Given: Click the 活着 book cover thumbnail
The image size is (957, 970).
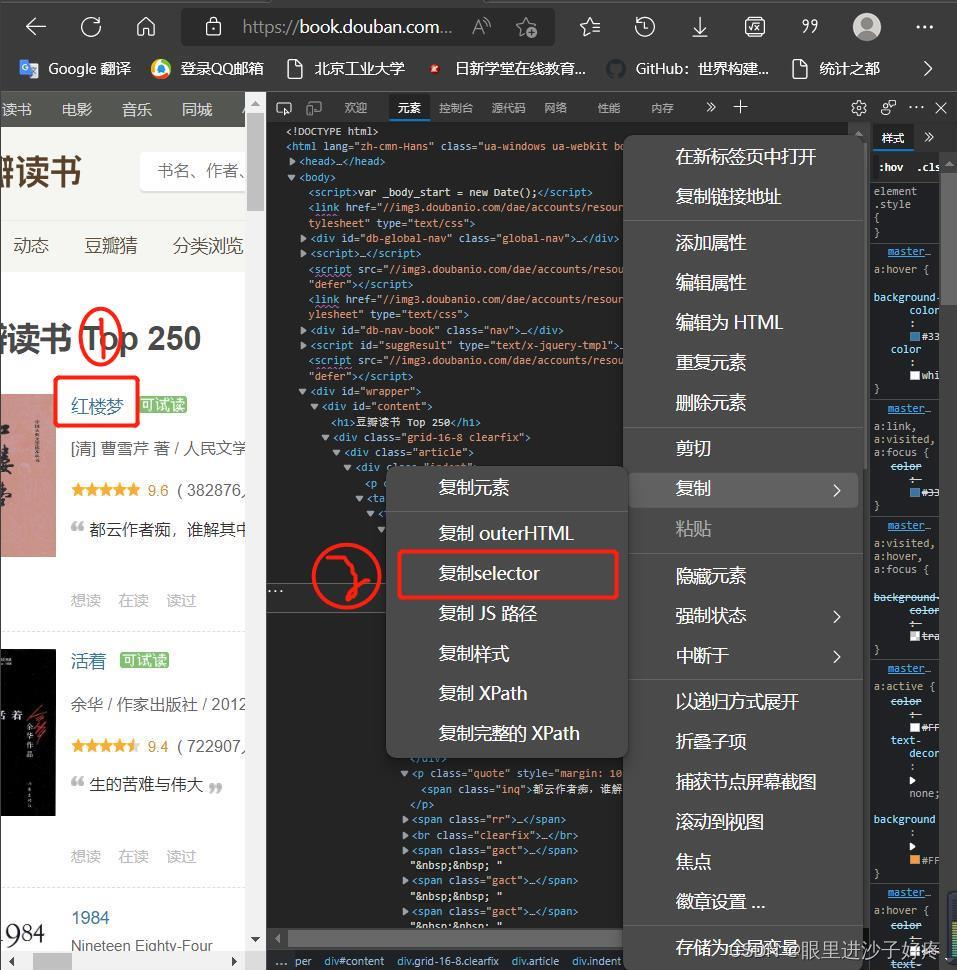Looking at the screenshot, I should (x=27, y=732).
